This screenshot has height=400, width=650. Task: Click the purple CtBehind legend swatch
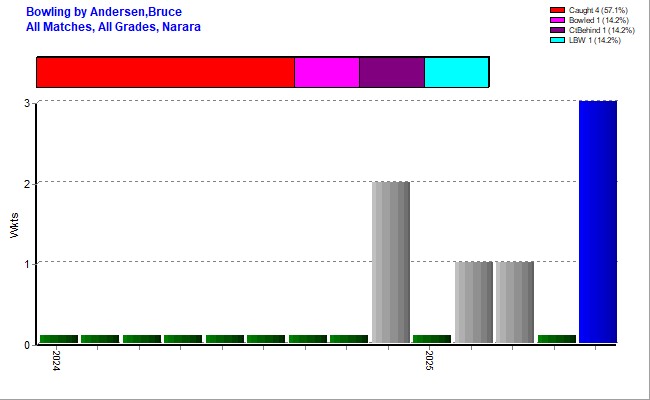coord(557,30)
